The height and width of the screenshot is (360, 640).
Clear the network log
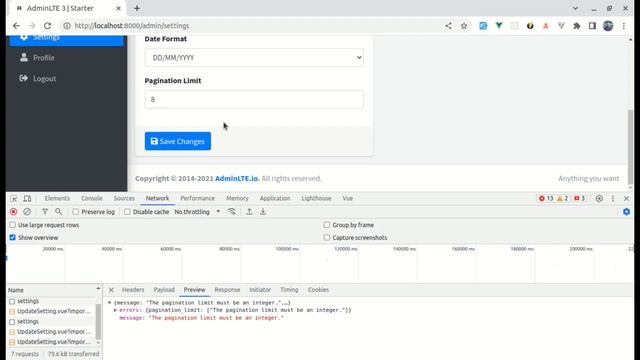(x=27, y=212)
